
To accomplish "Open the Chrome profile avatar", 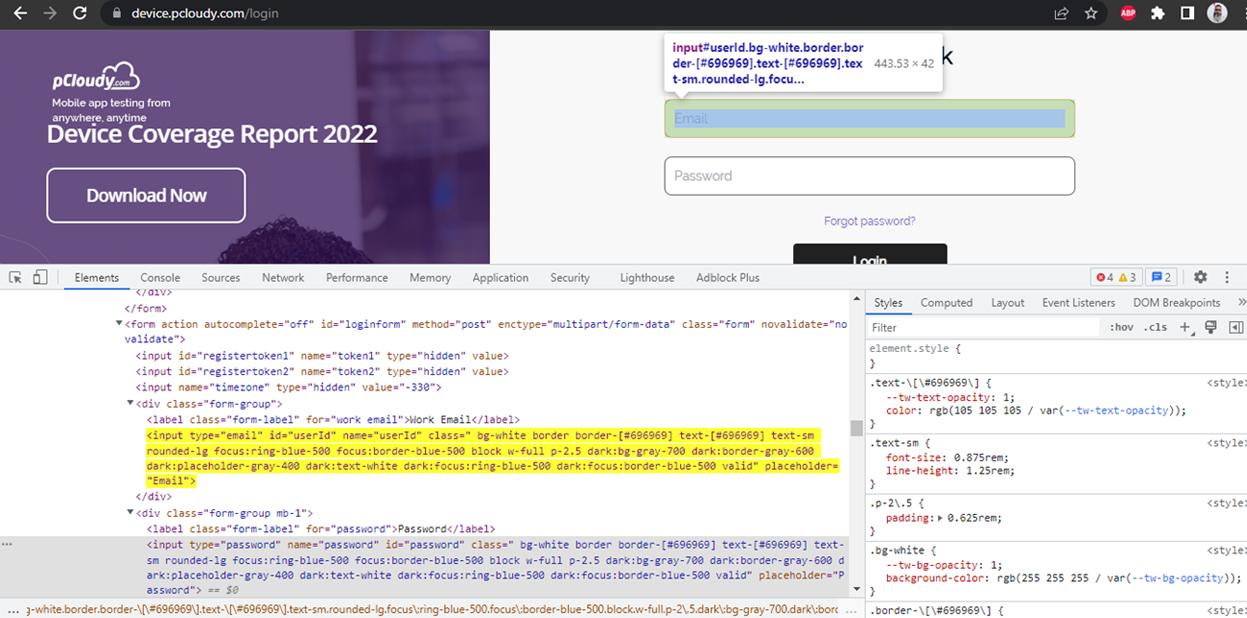I will (1217, 13).
